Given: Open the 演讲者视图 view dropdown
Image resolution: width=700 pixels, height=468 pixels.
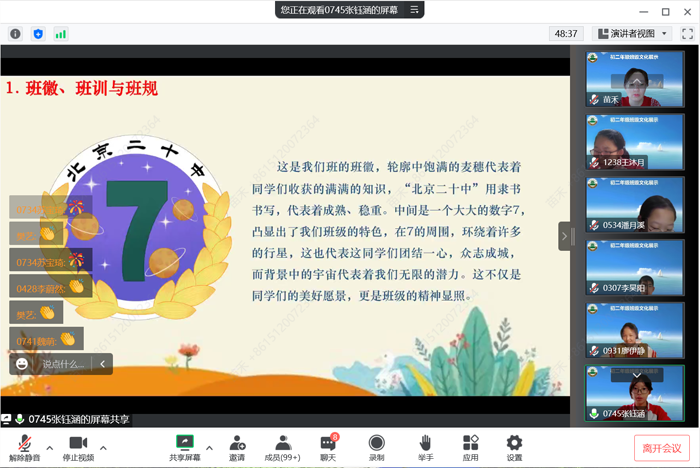Looking at the screenshot, I should [632, 34].
